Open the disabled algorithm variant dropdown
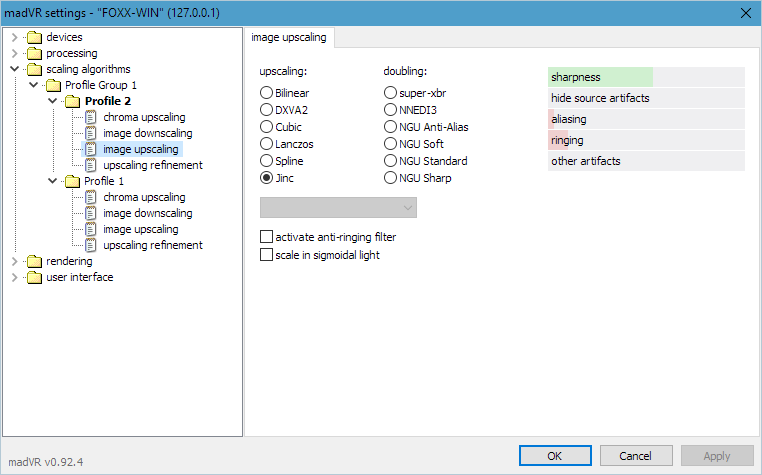Screen dimensions: 762x475 338,208
